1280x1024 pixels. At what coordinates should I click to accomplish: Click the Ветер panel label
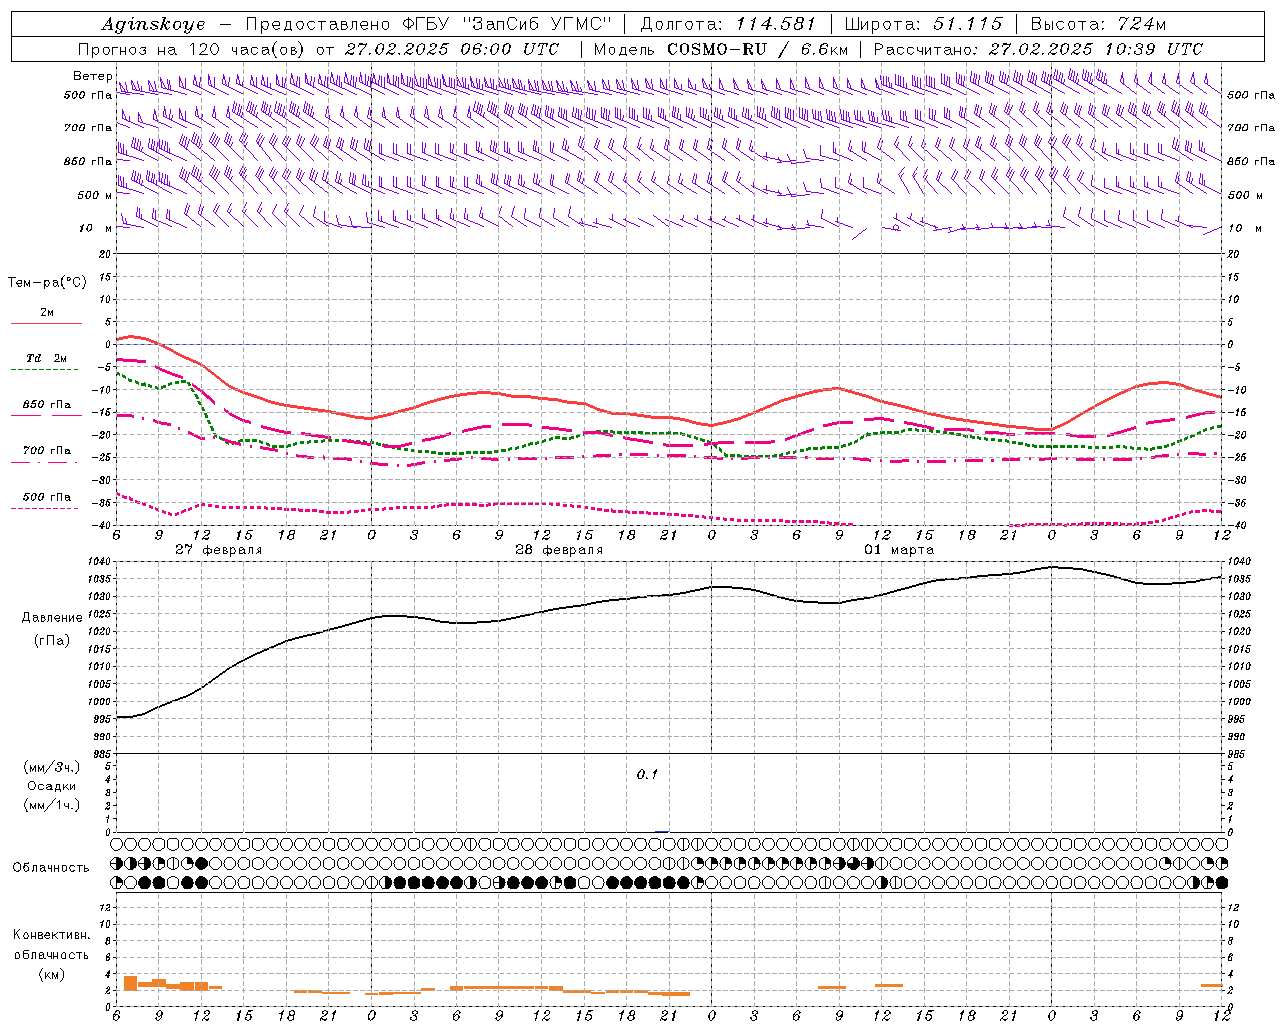point(92,76)
